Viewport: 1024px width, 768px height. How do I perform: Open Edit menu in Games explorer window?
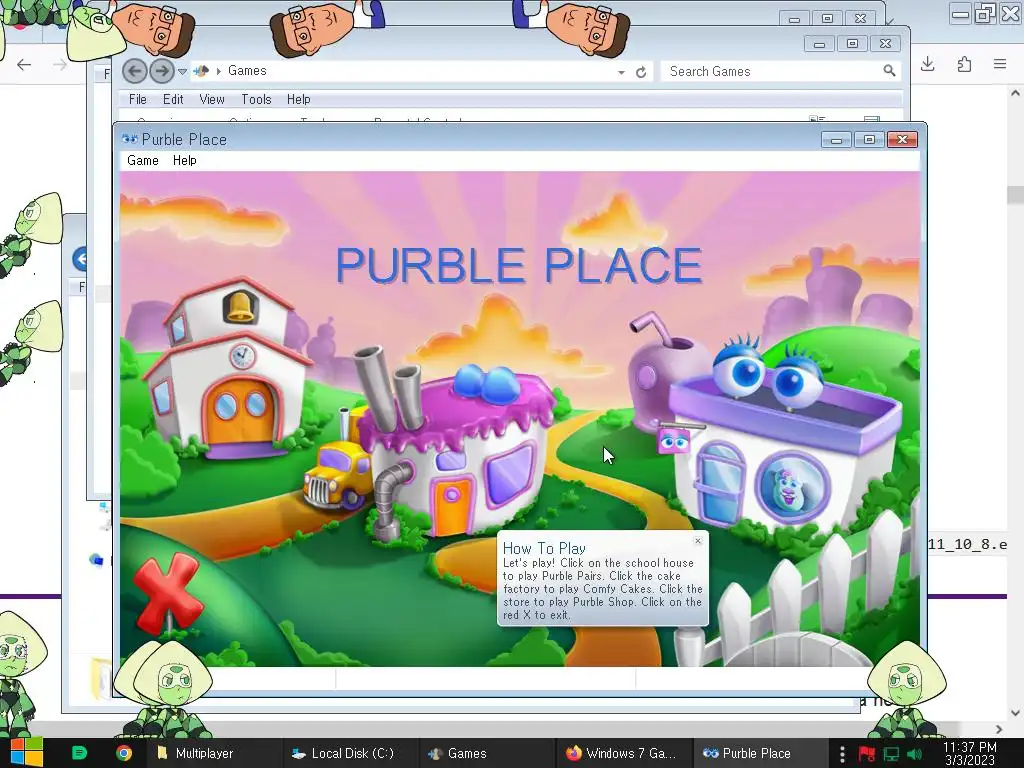[x=173, y=99]
